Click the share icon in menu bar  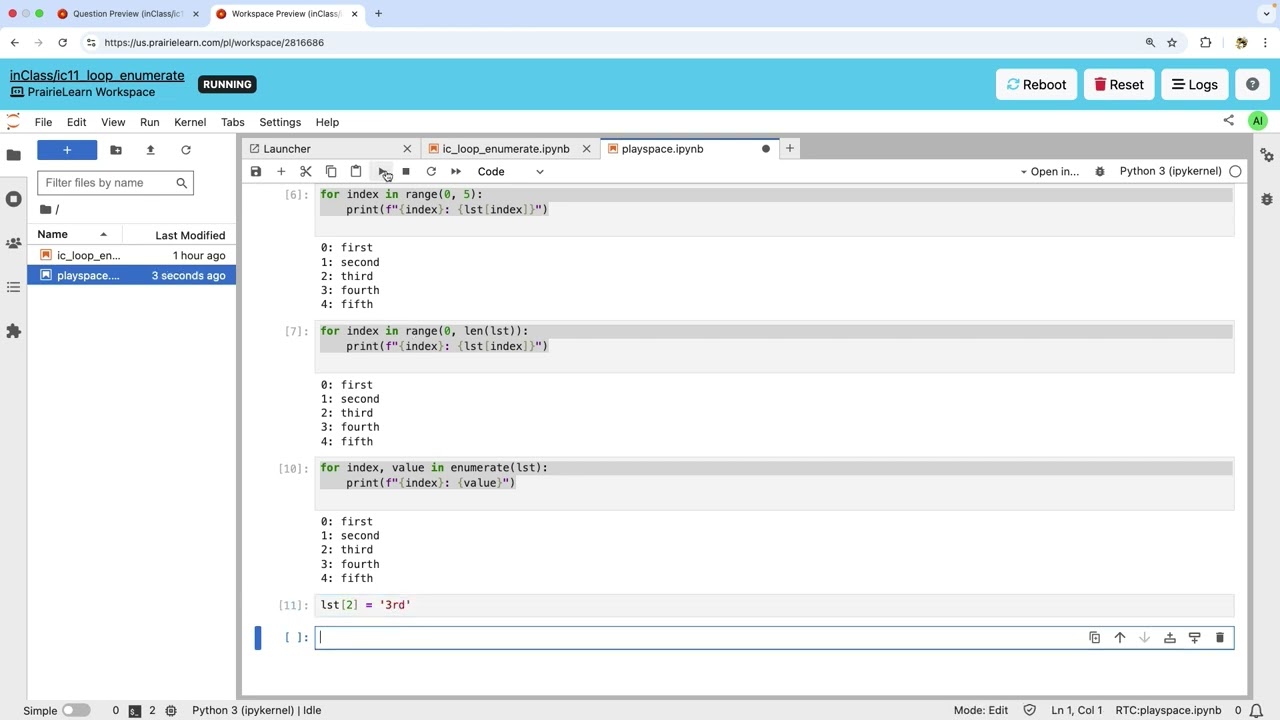pos(1228,121)
